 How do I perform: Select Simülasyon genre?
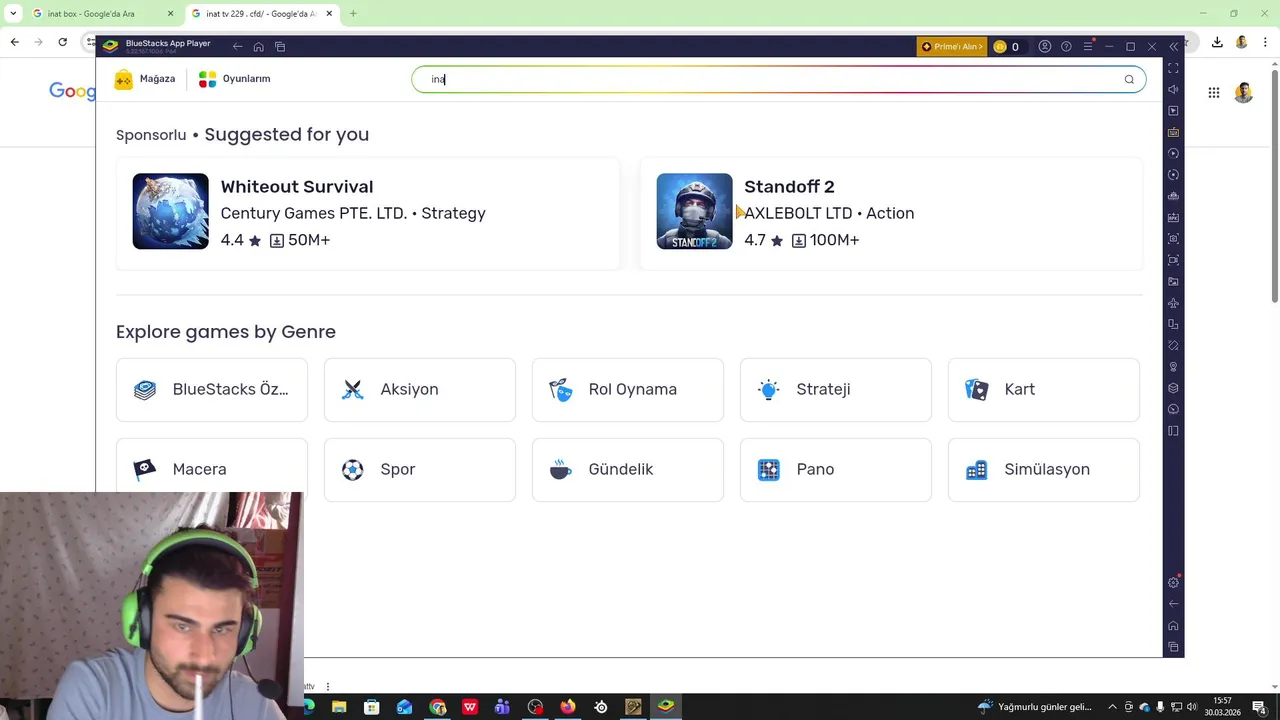[x=1044, y=470]
